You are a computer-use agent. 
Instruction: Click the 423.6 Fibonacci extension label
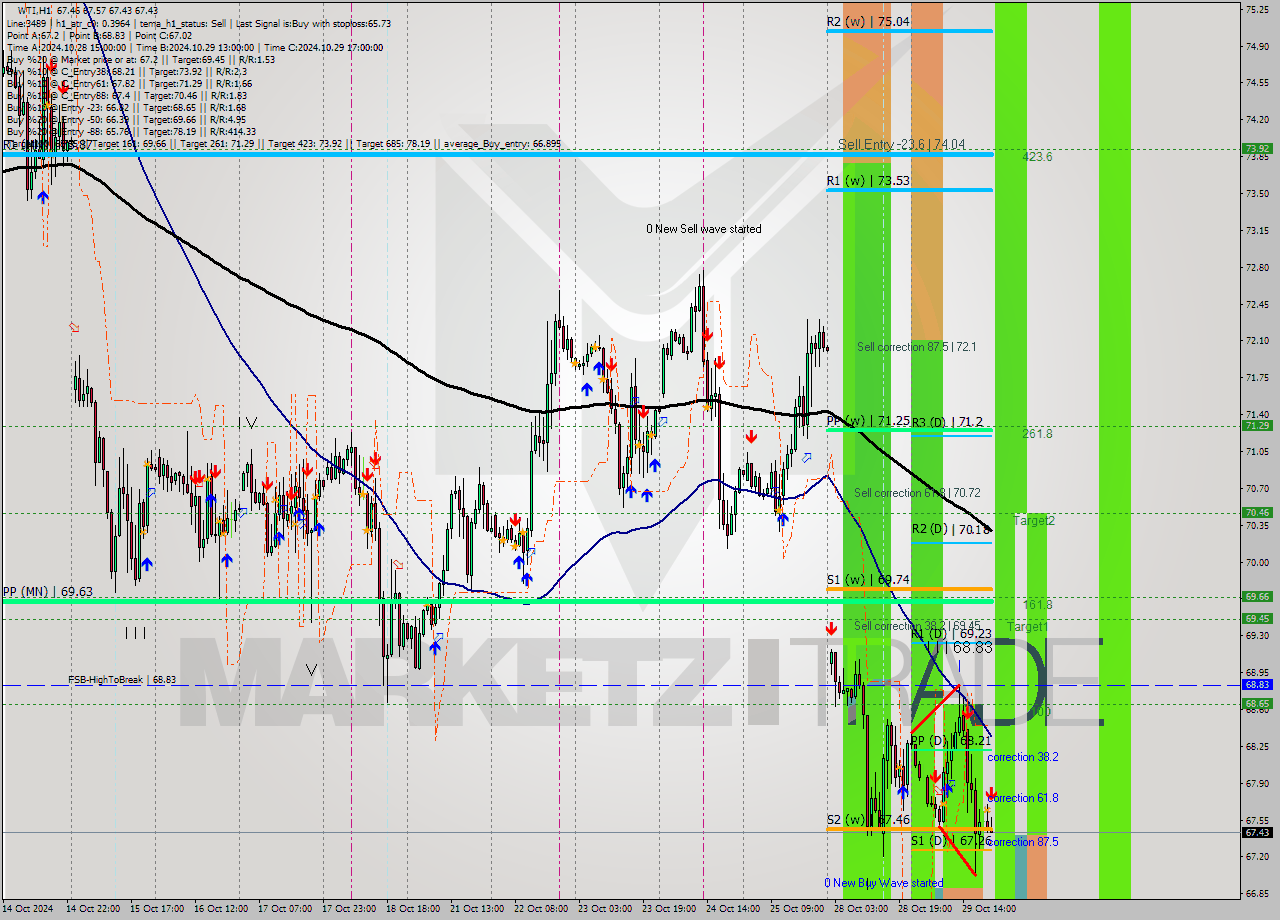click(x=1037, y=157)
